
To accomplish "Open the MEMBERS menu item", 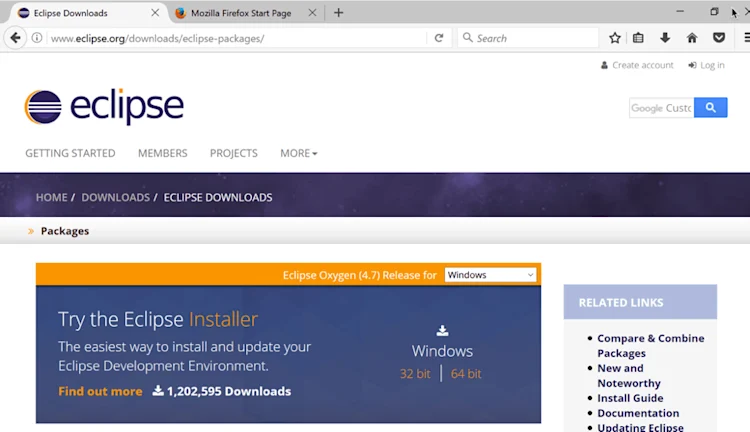I will click(x=163, y=153).
